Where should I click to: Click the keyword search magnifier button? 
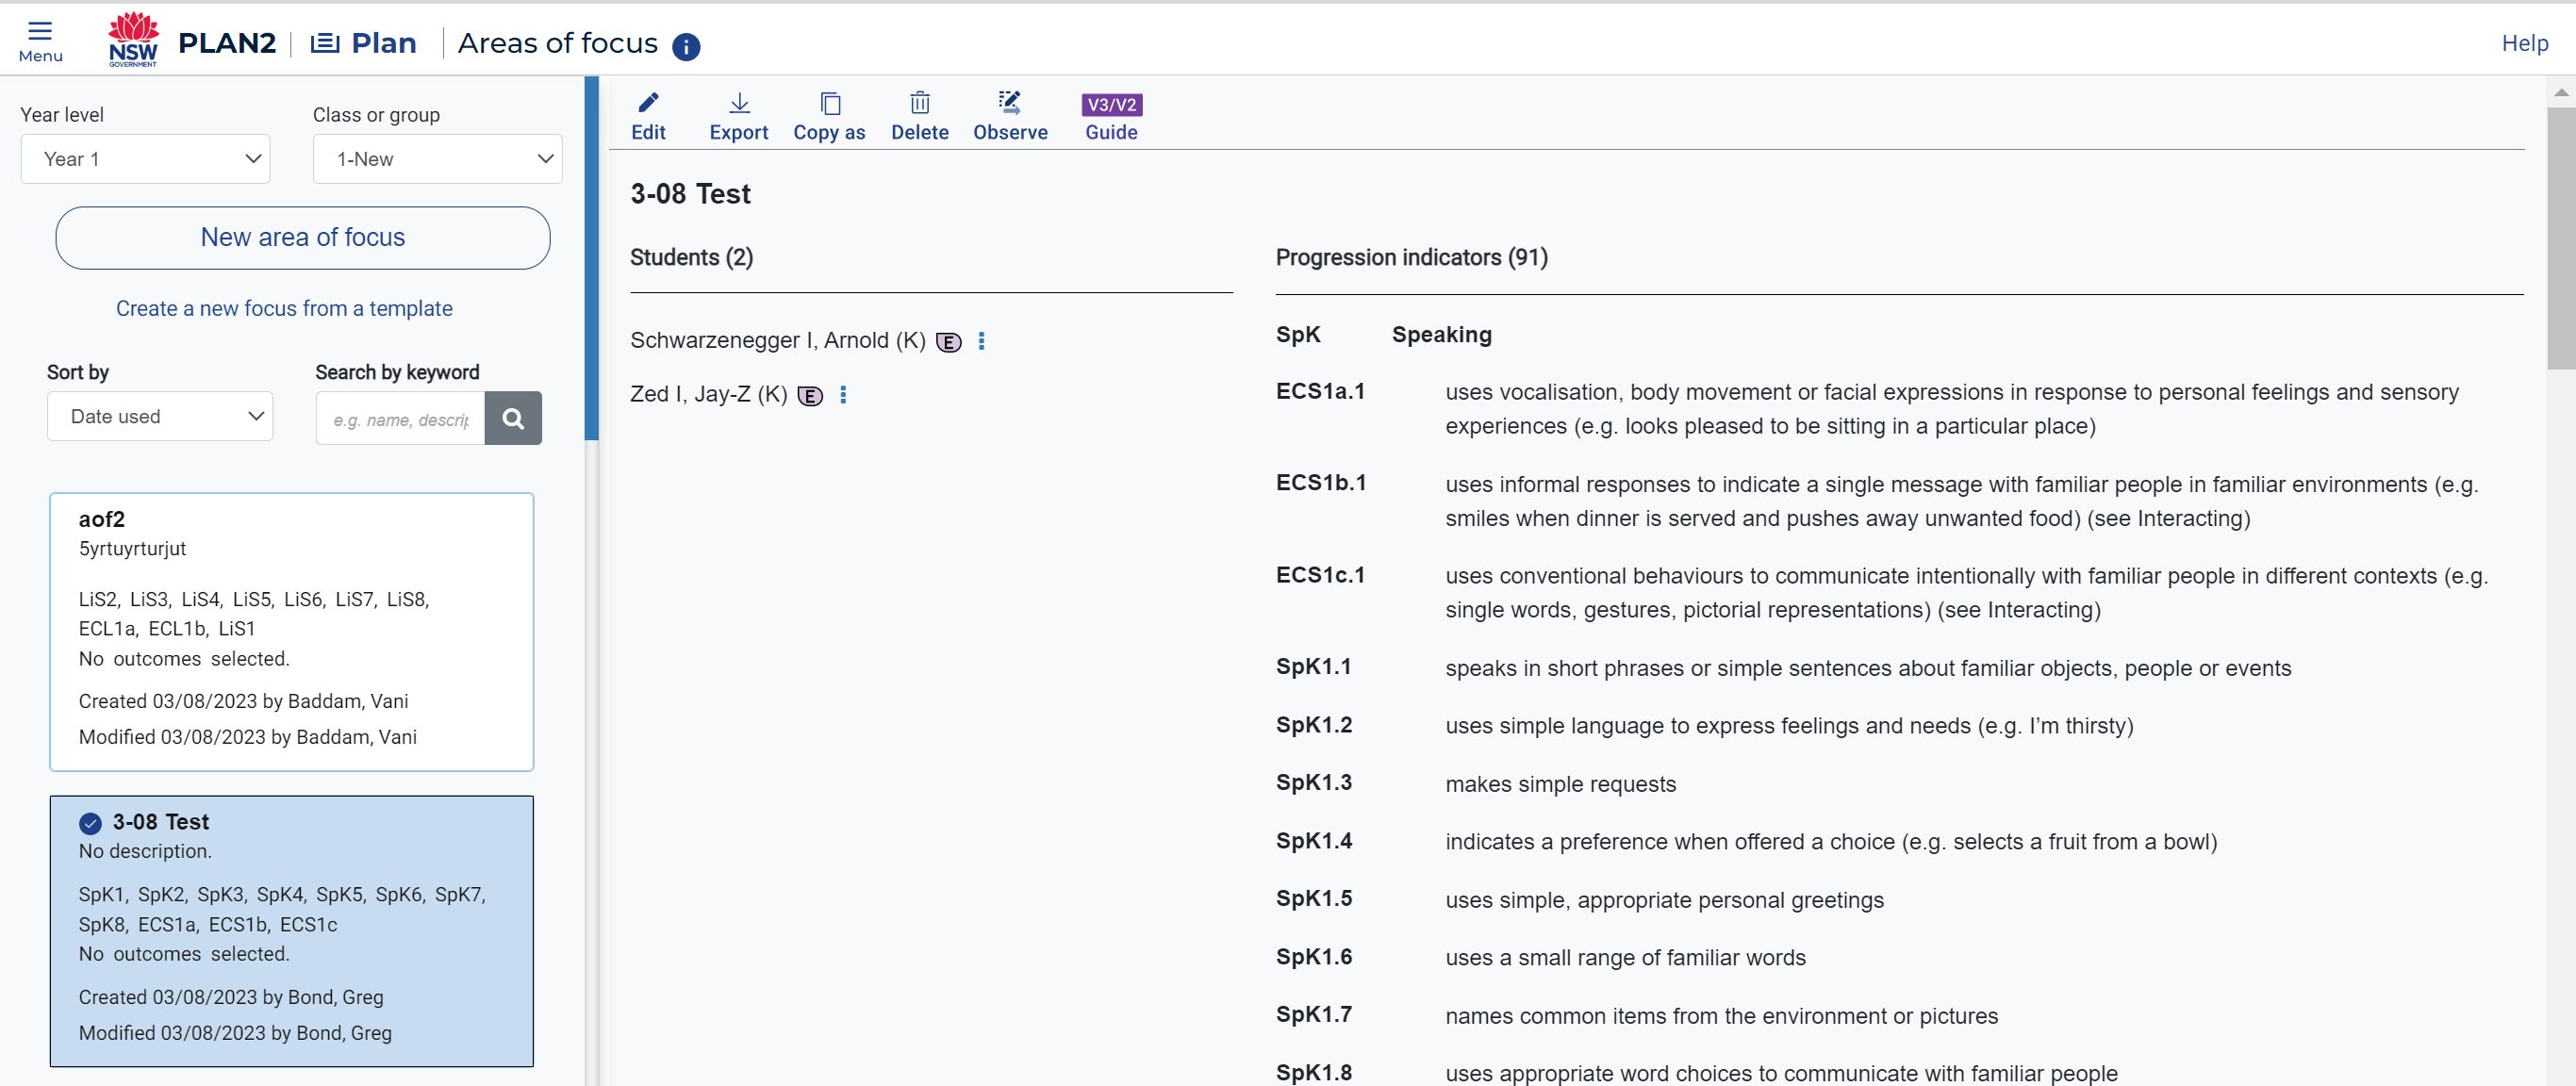(513, 418)
